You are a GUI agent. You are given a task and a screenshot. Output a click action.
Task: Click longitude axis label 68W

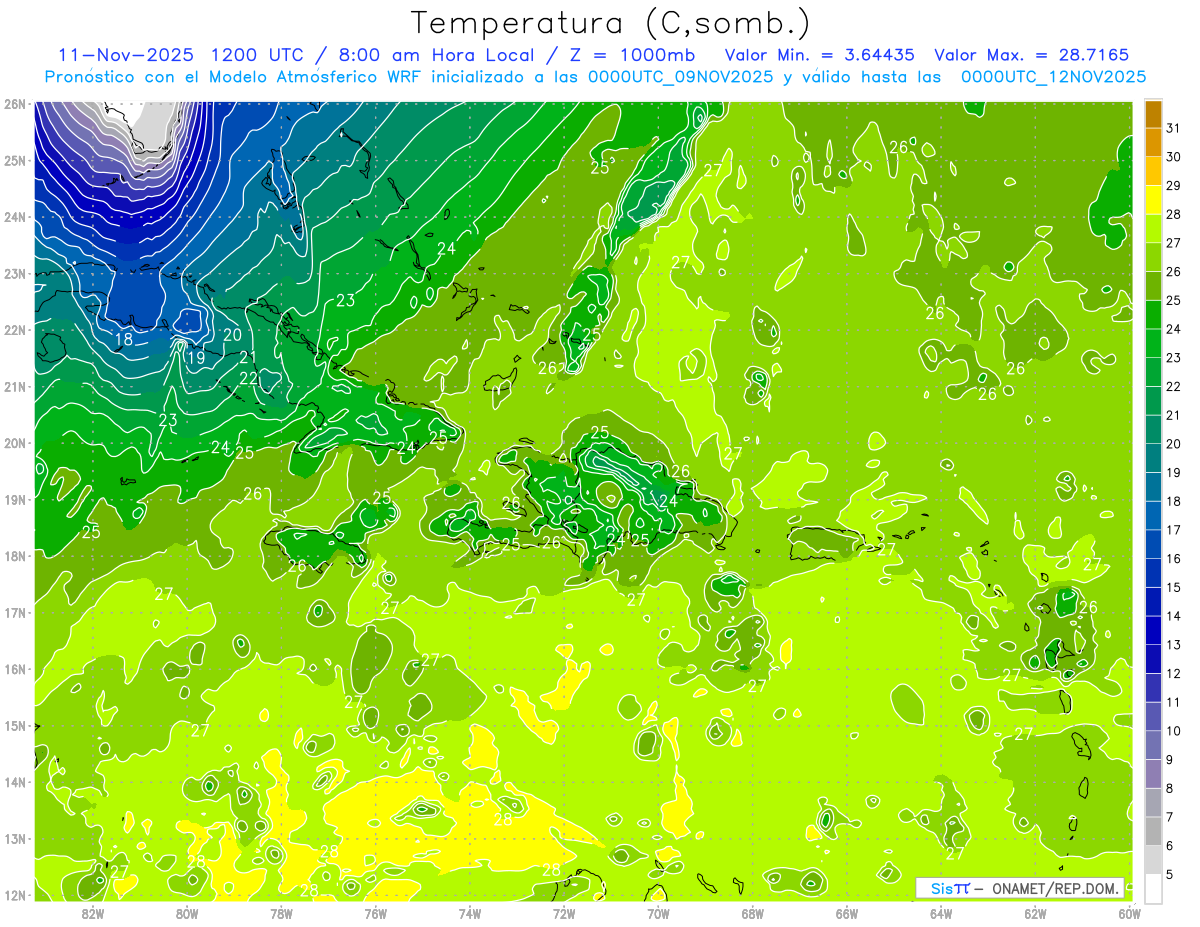pos(752,913)
